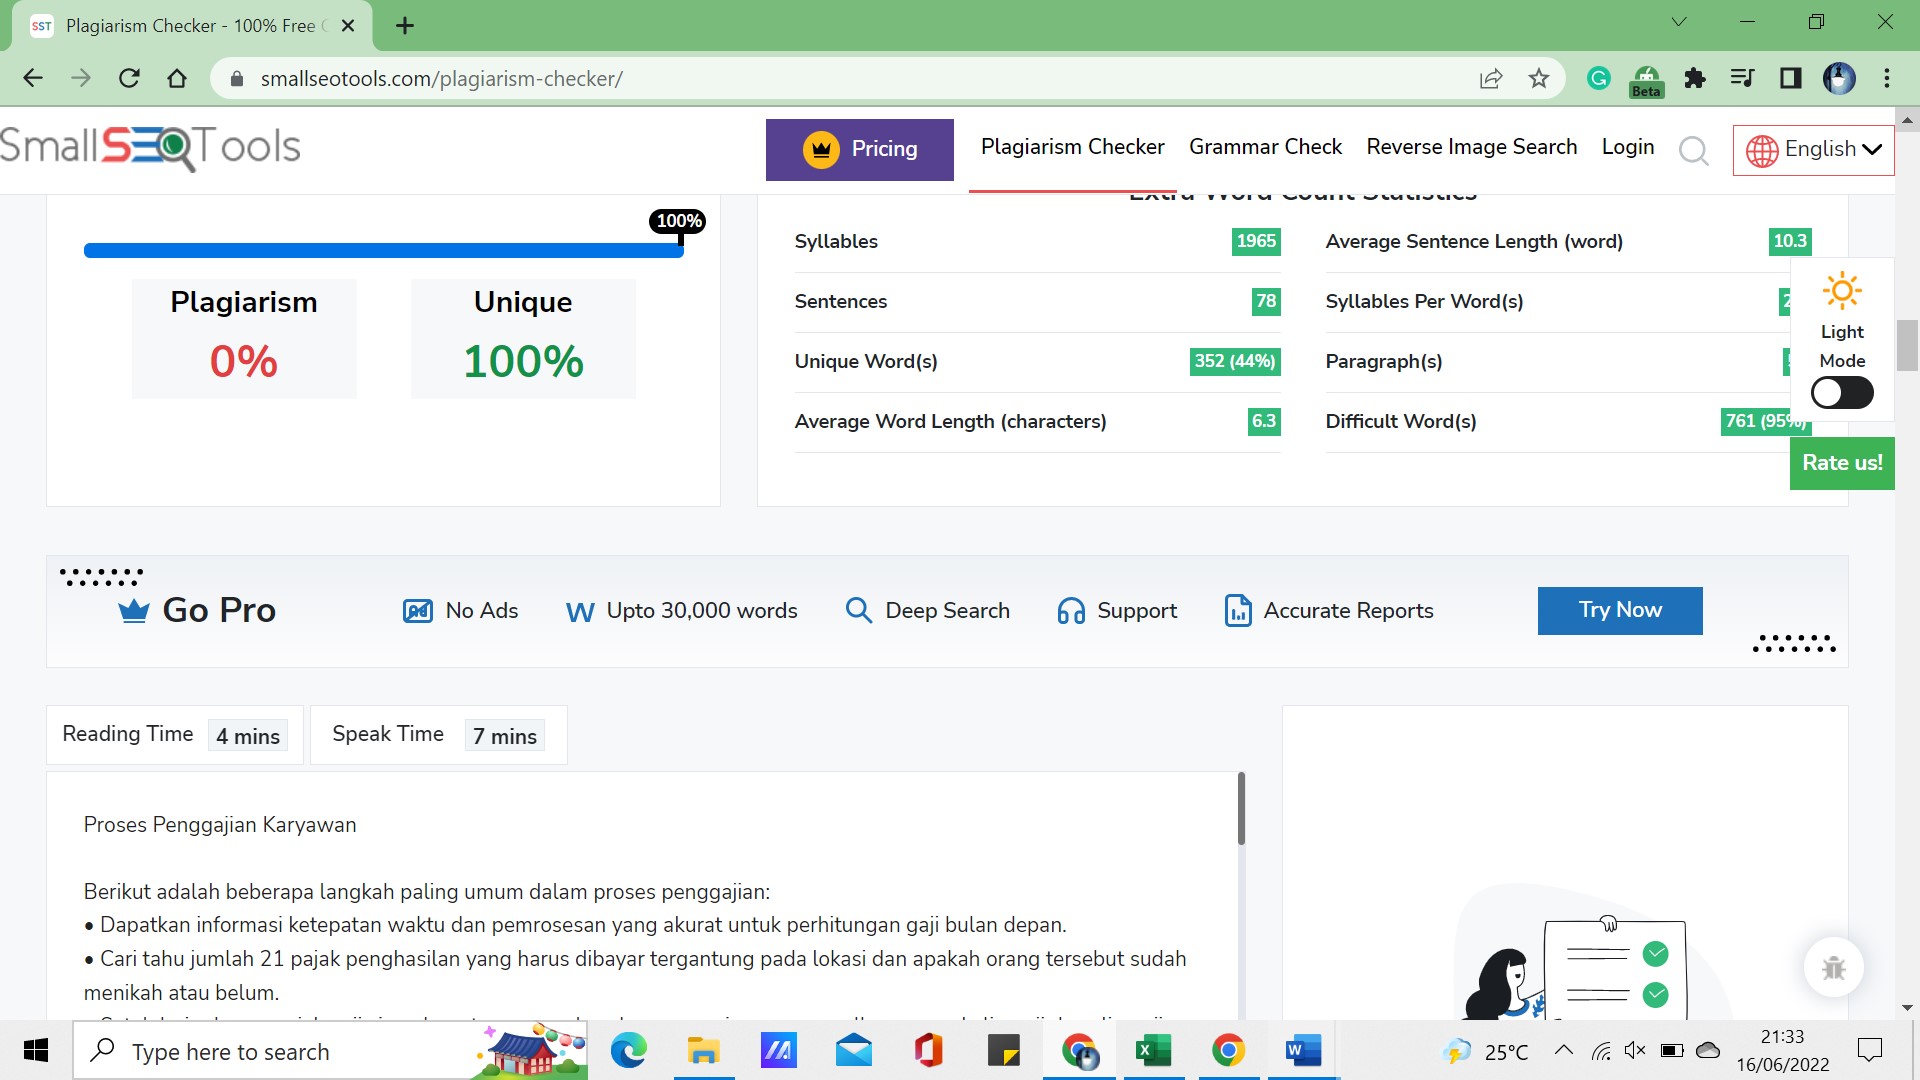Screen dimensions: 1920x1080
Task: Open browser side panel icon
Action: point(1790,78)
